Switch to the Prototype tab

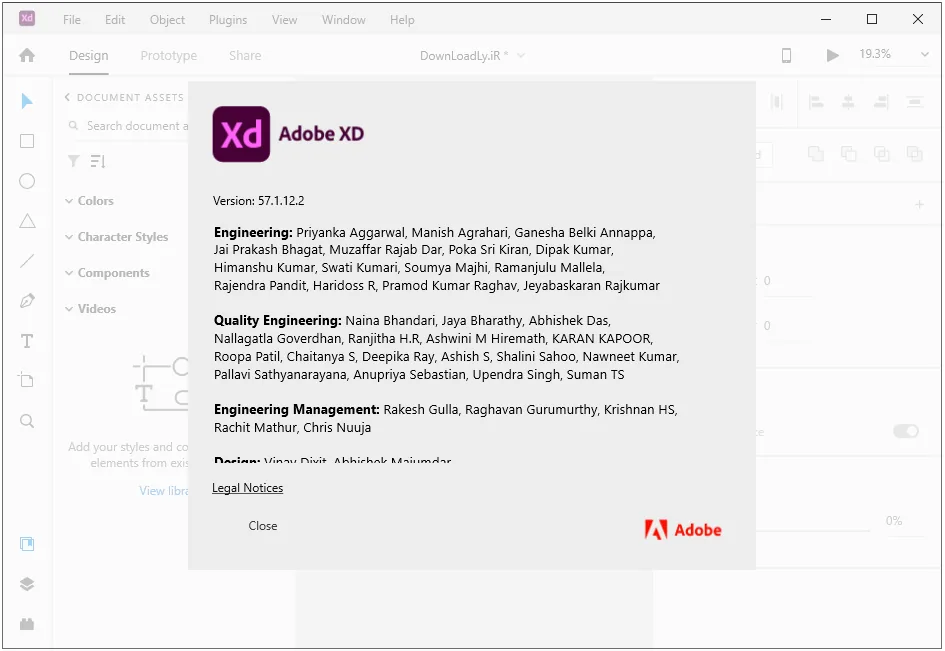click(x=169, y=55)
